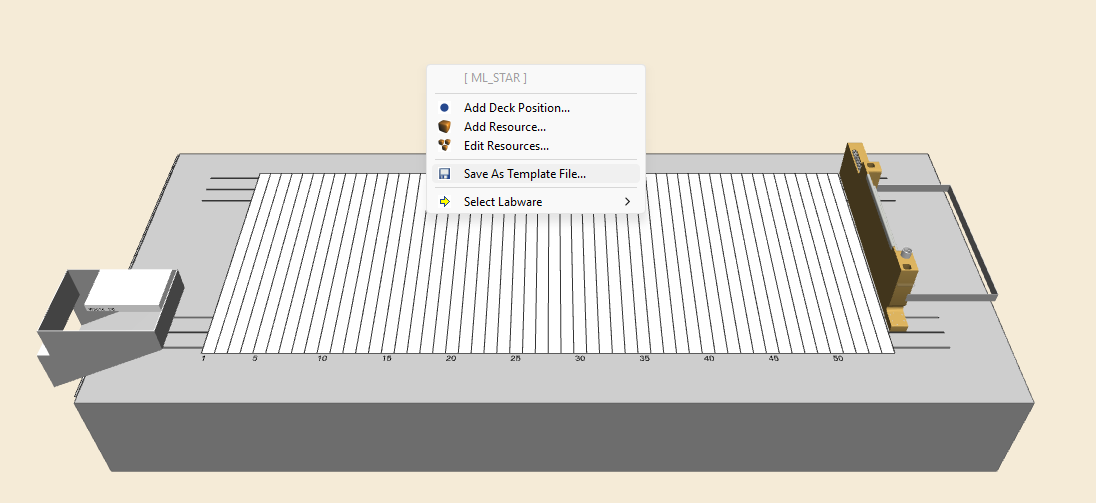Click the [ ML_STAR ] menu header
This screenshot has height=503, width=1096.
point(495,78)
